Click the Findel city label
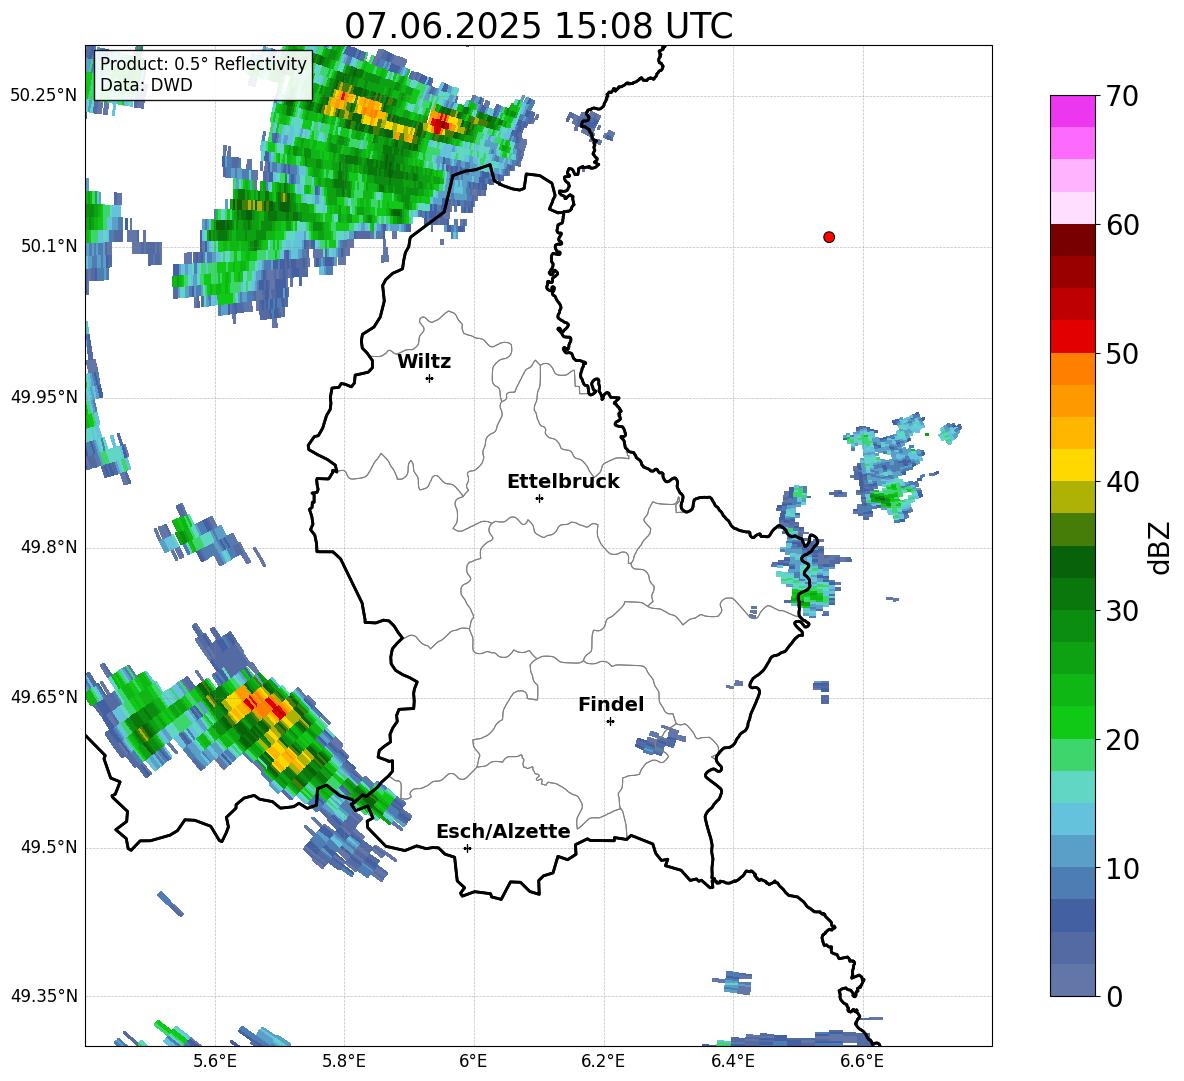 (611, 704)
